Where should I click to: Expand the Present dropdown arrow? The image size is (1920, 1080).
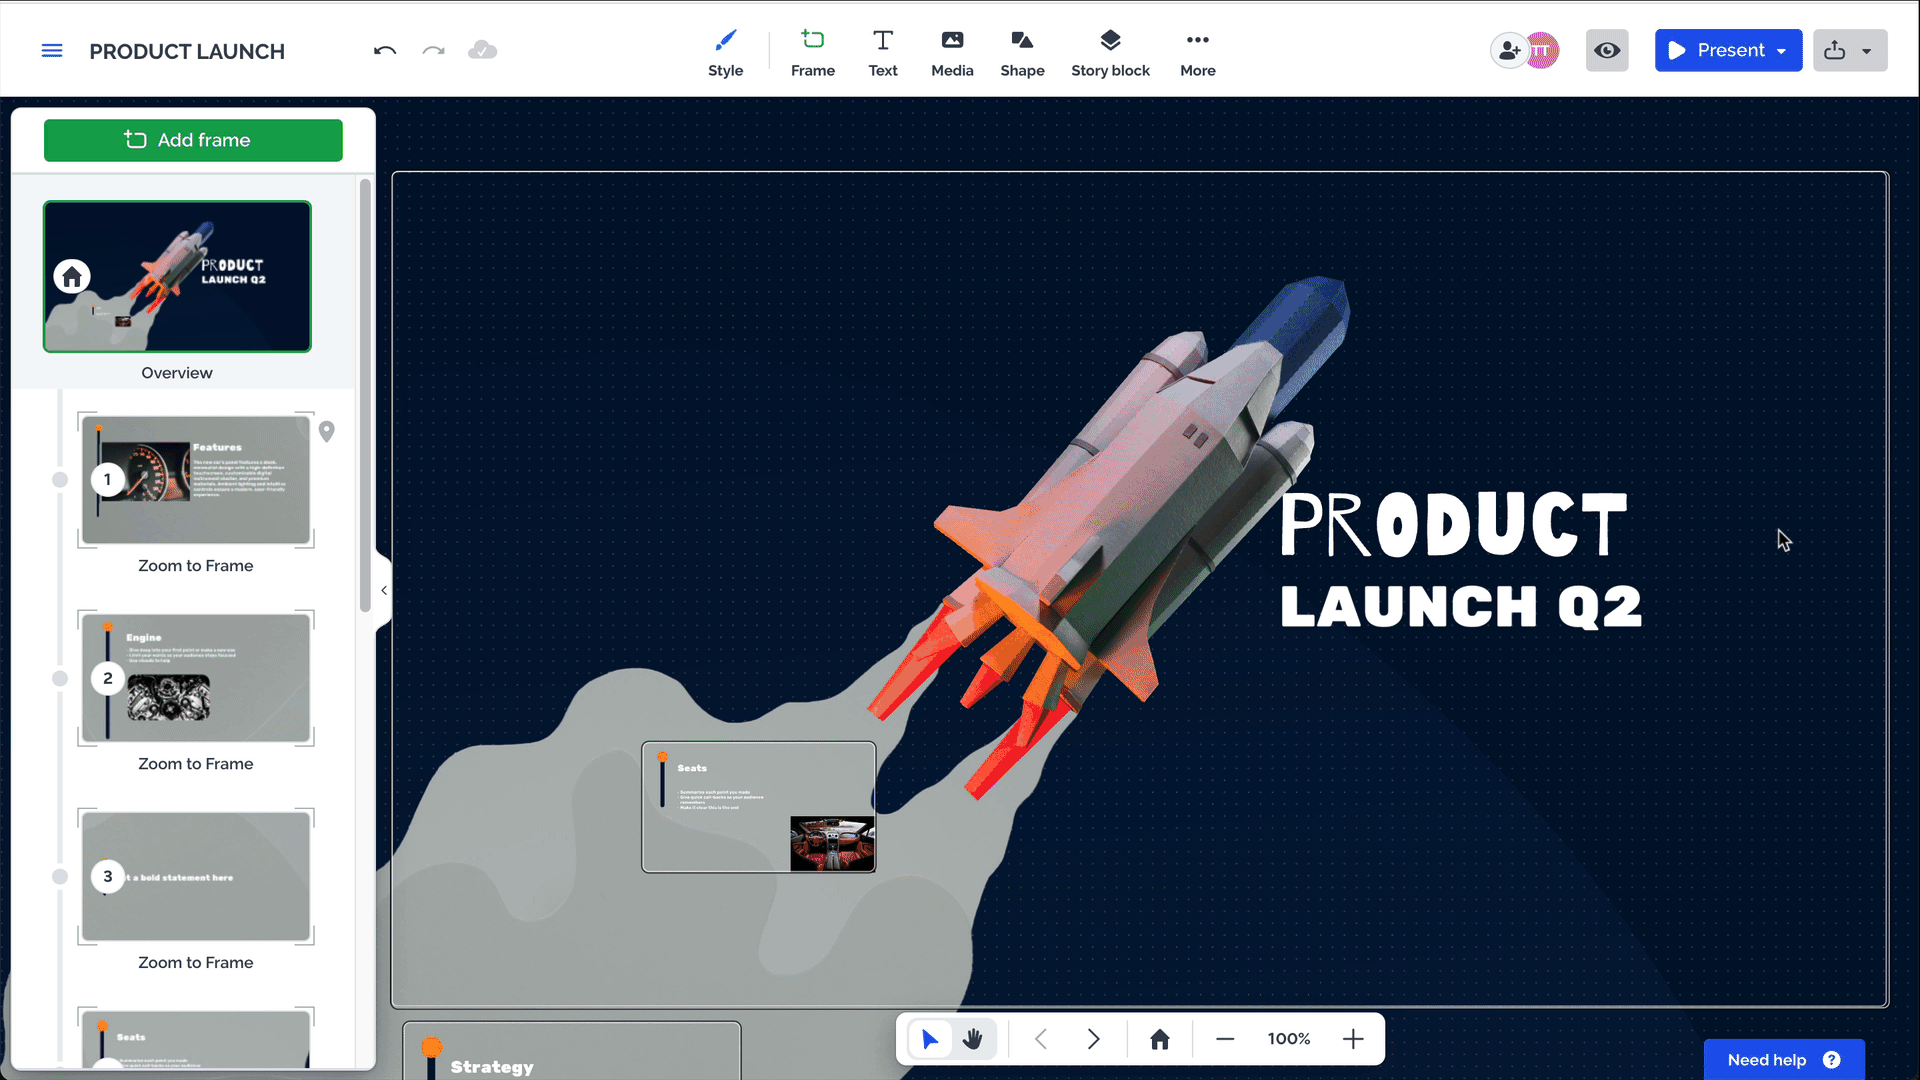(1782, 51)
